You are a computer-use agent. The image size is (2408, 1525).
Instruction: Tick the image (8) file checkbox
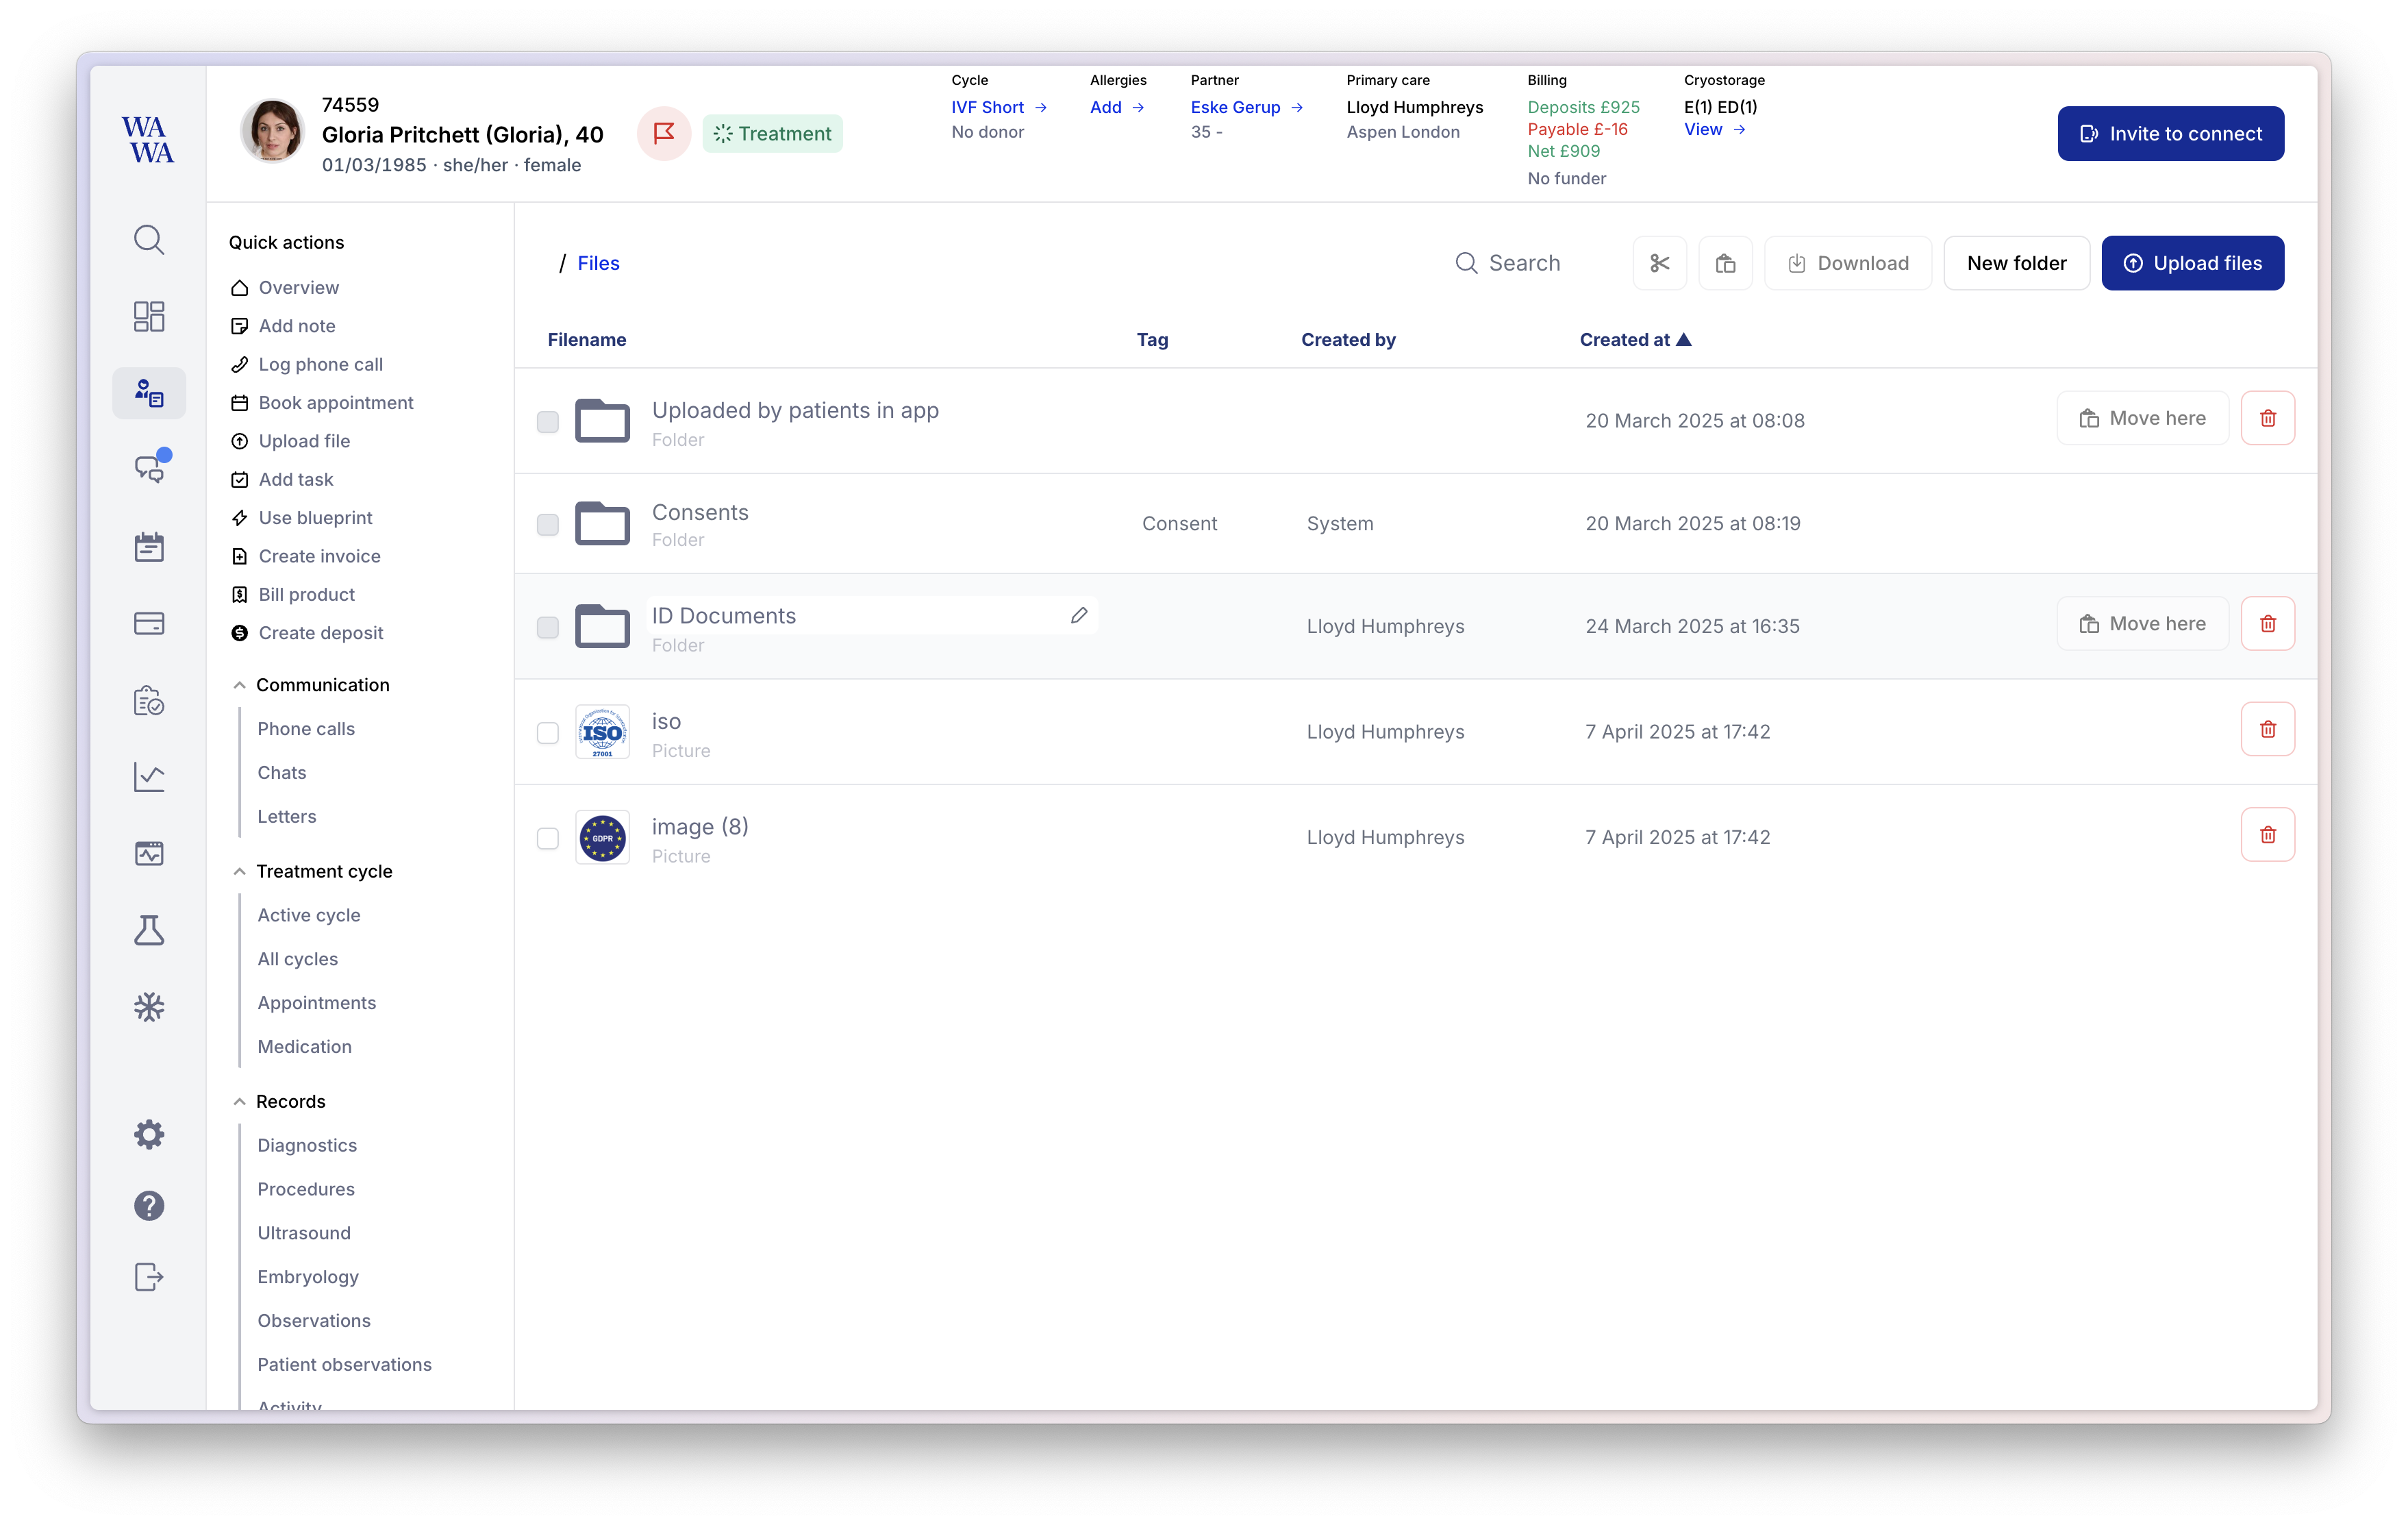click(x=547, y=838)
